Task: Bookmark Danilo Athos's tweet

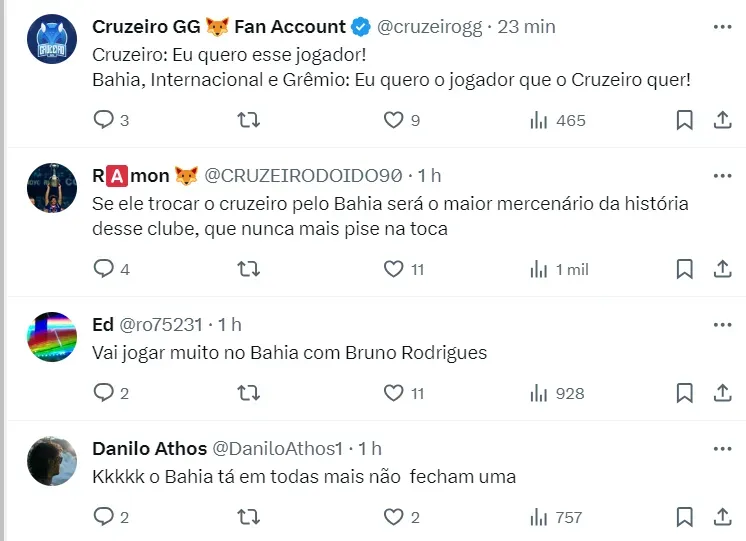Action: point(684,517)
